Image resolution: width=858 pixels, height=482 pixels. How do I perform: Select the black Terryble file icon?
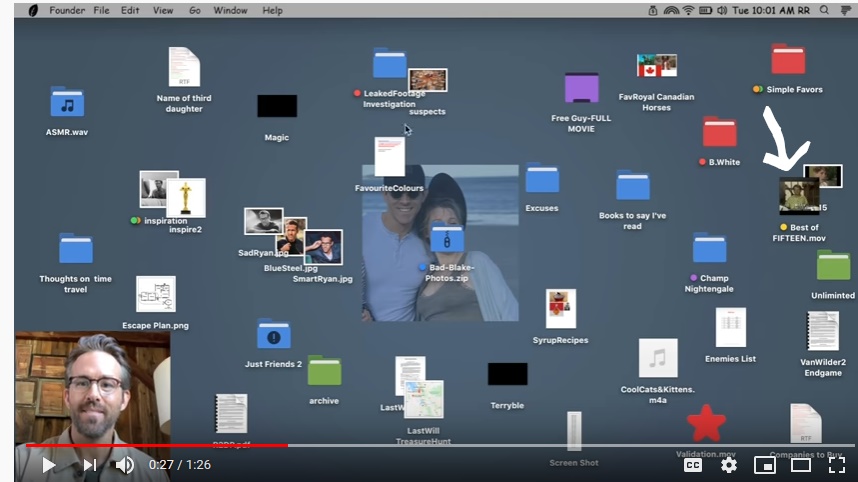pos(508,374)
